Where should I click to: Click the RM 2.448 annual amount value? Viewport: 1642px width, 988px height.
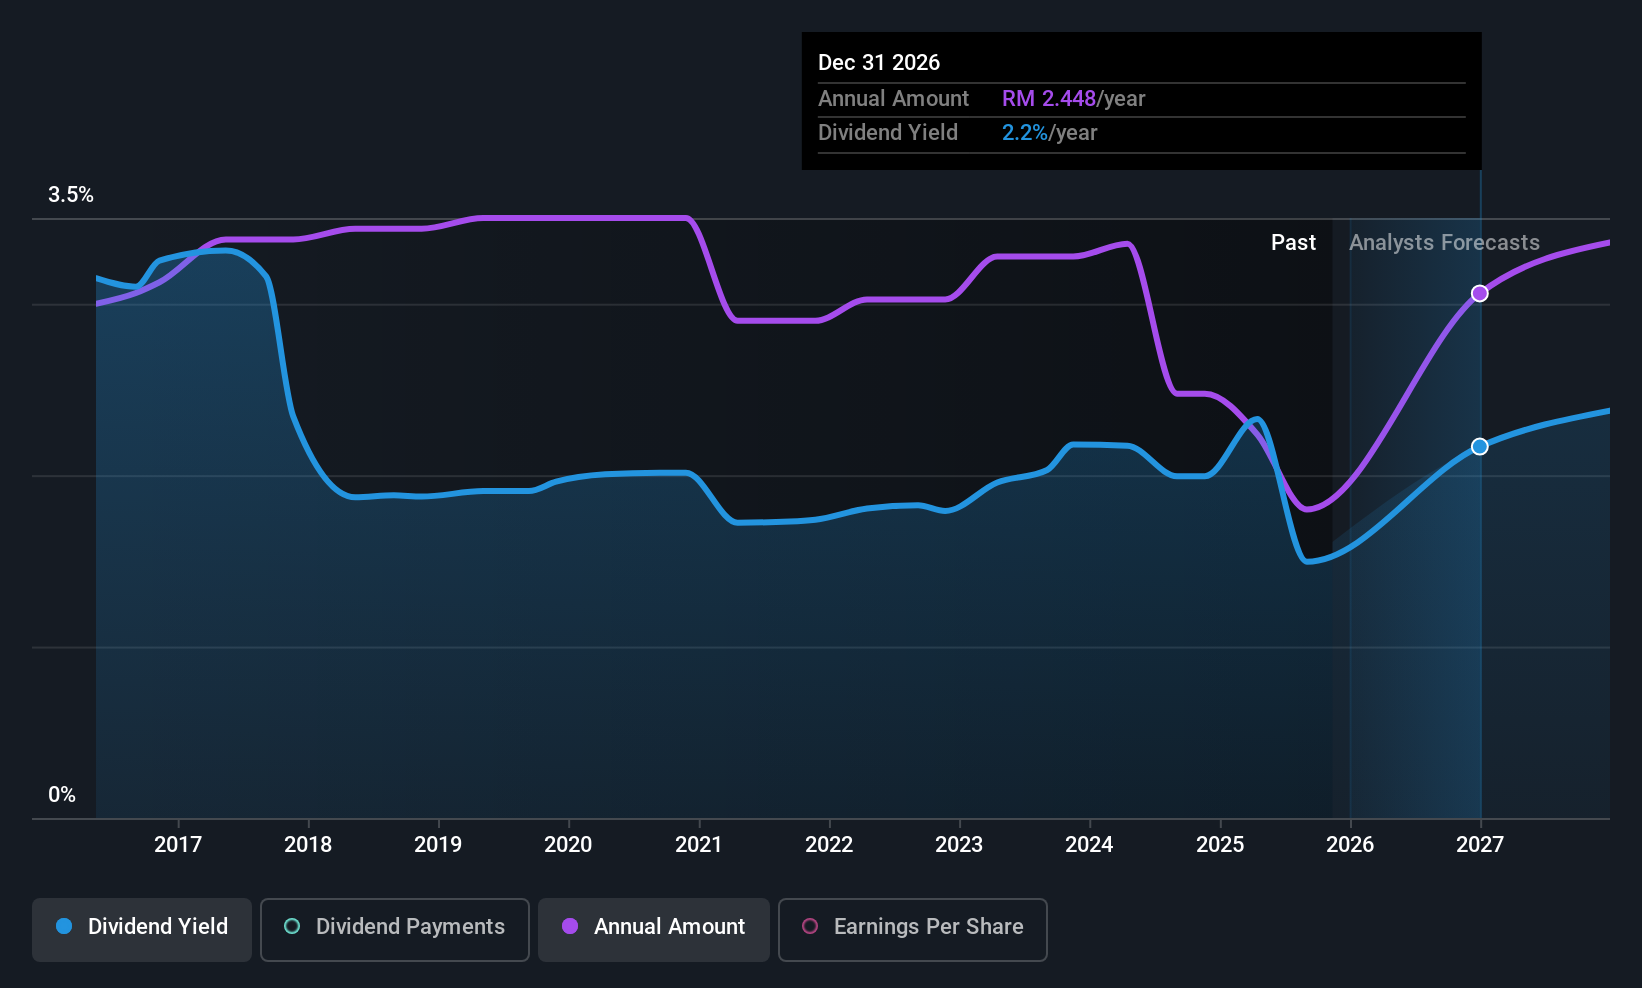click(x=1049, y=99)
